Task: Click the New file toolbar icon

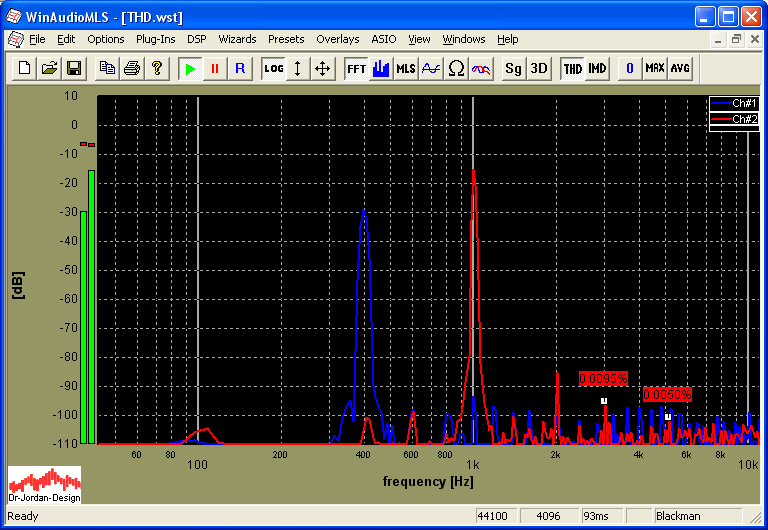Action: click(x=23, y=68)
